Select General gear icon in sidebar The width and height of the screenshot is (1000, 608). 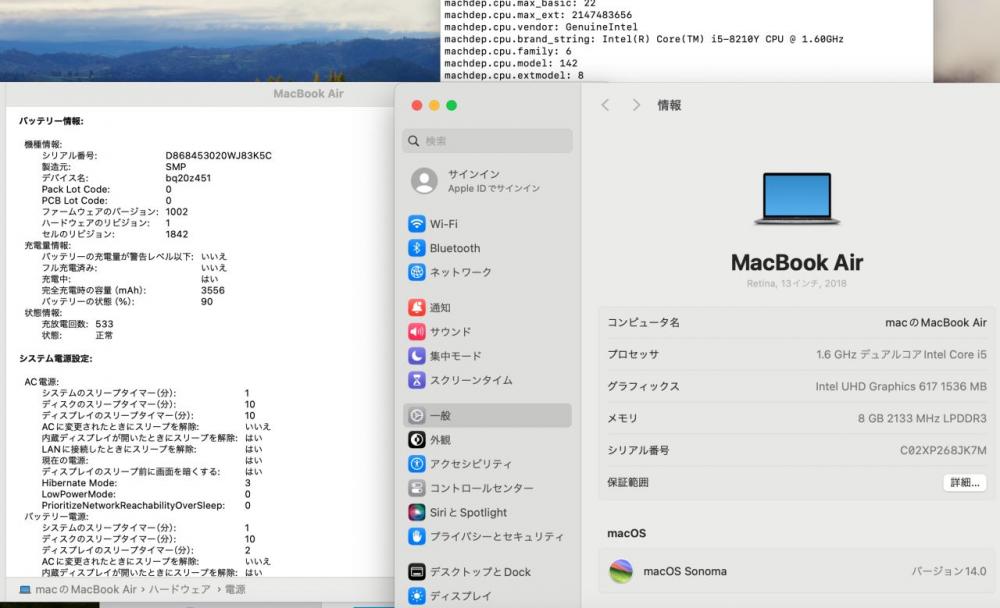pos(416,415)
